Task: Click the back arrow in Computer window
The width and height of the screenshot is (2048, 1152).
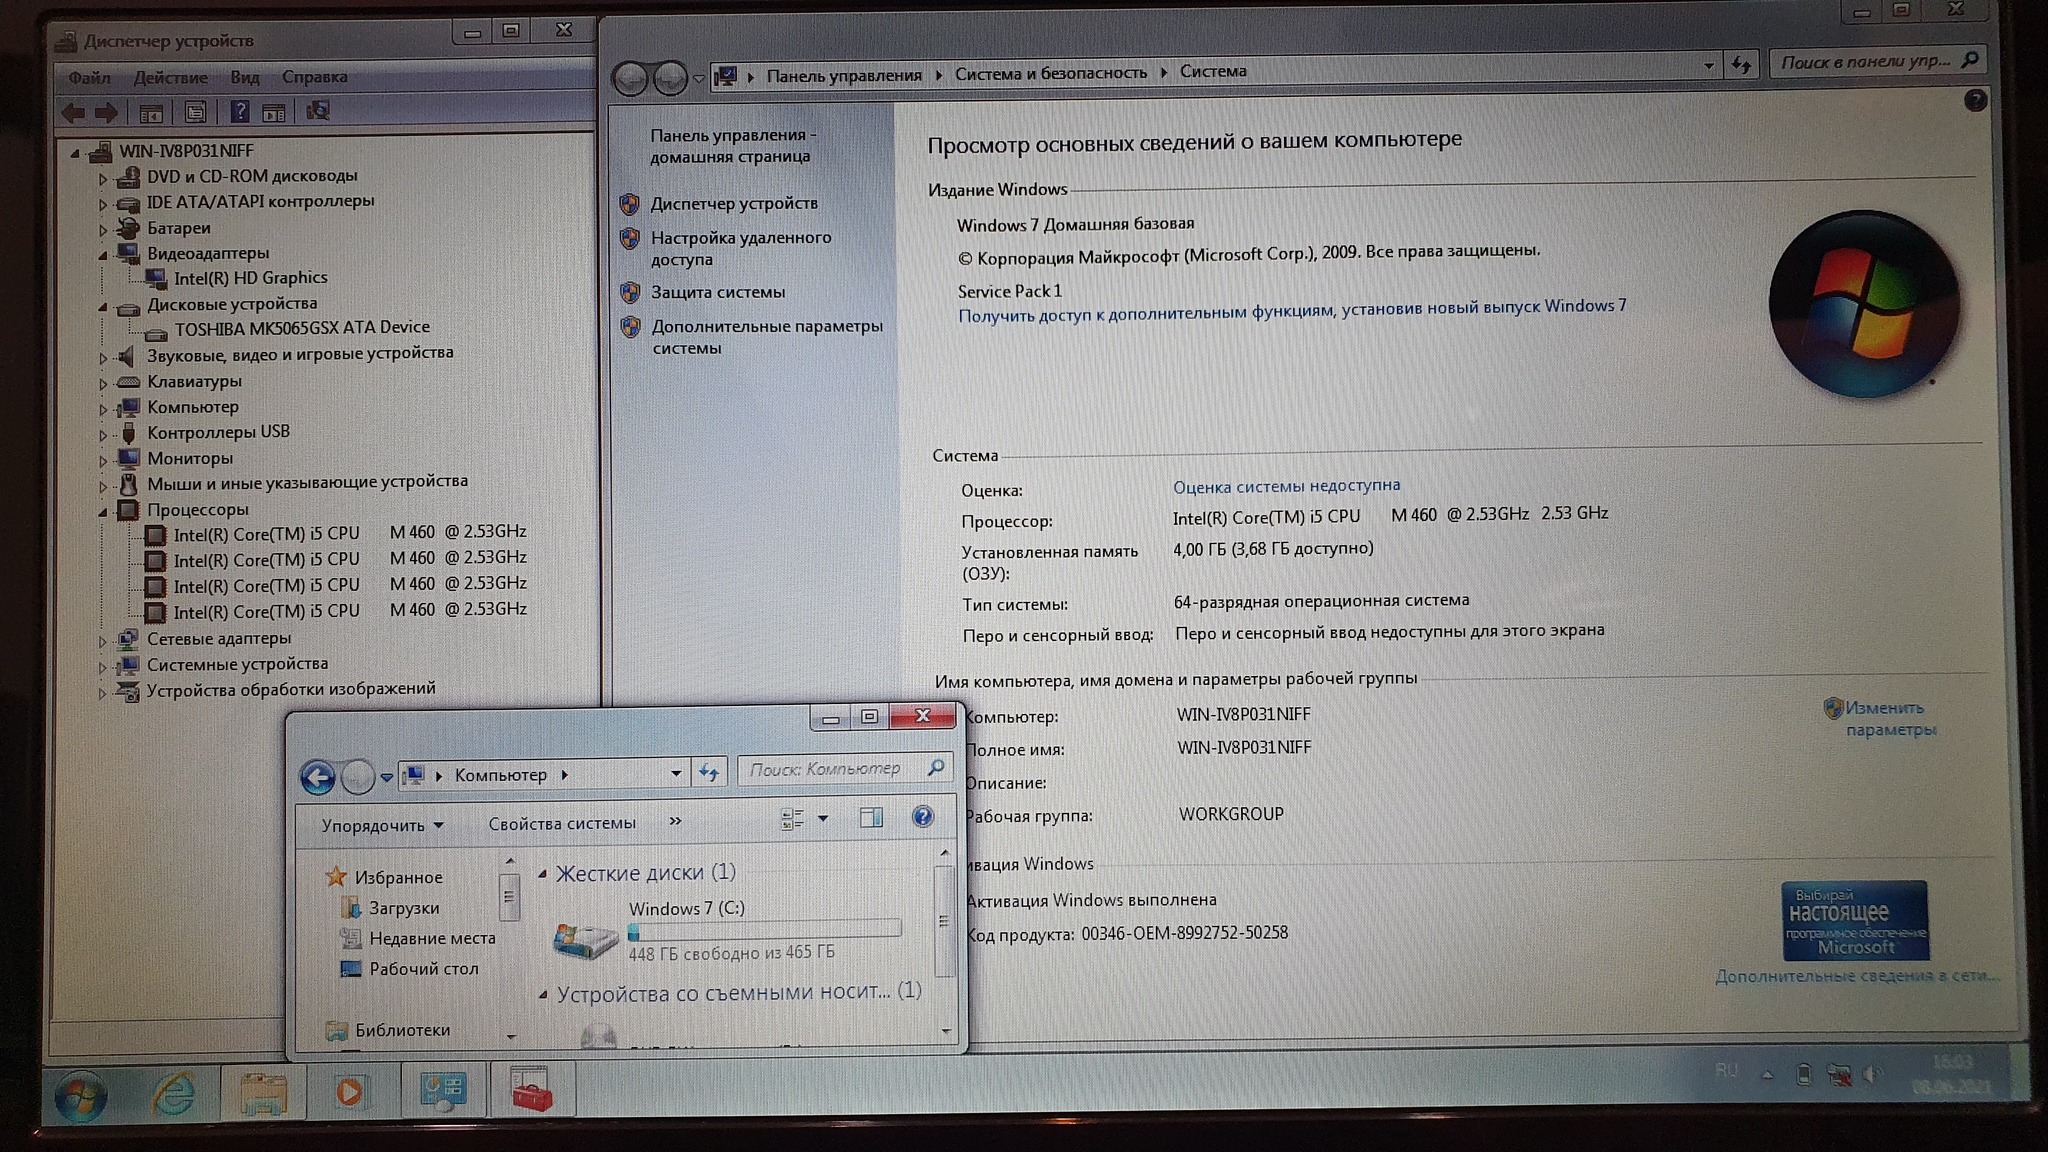Action: tap(318, 777)
